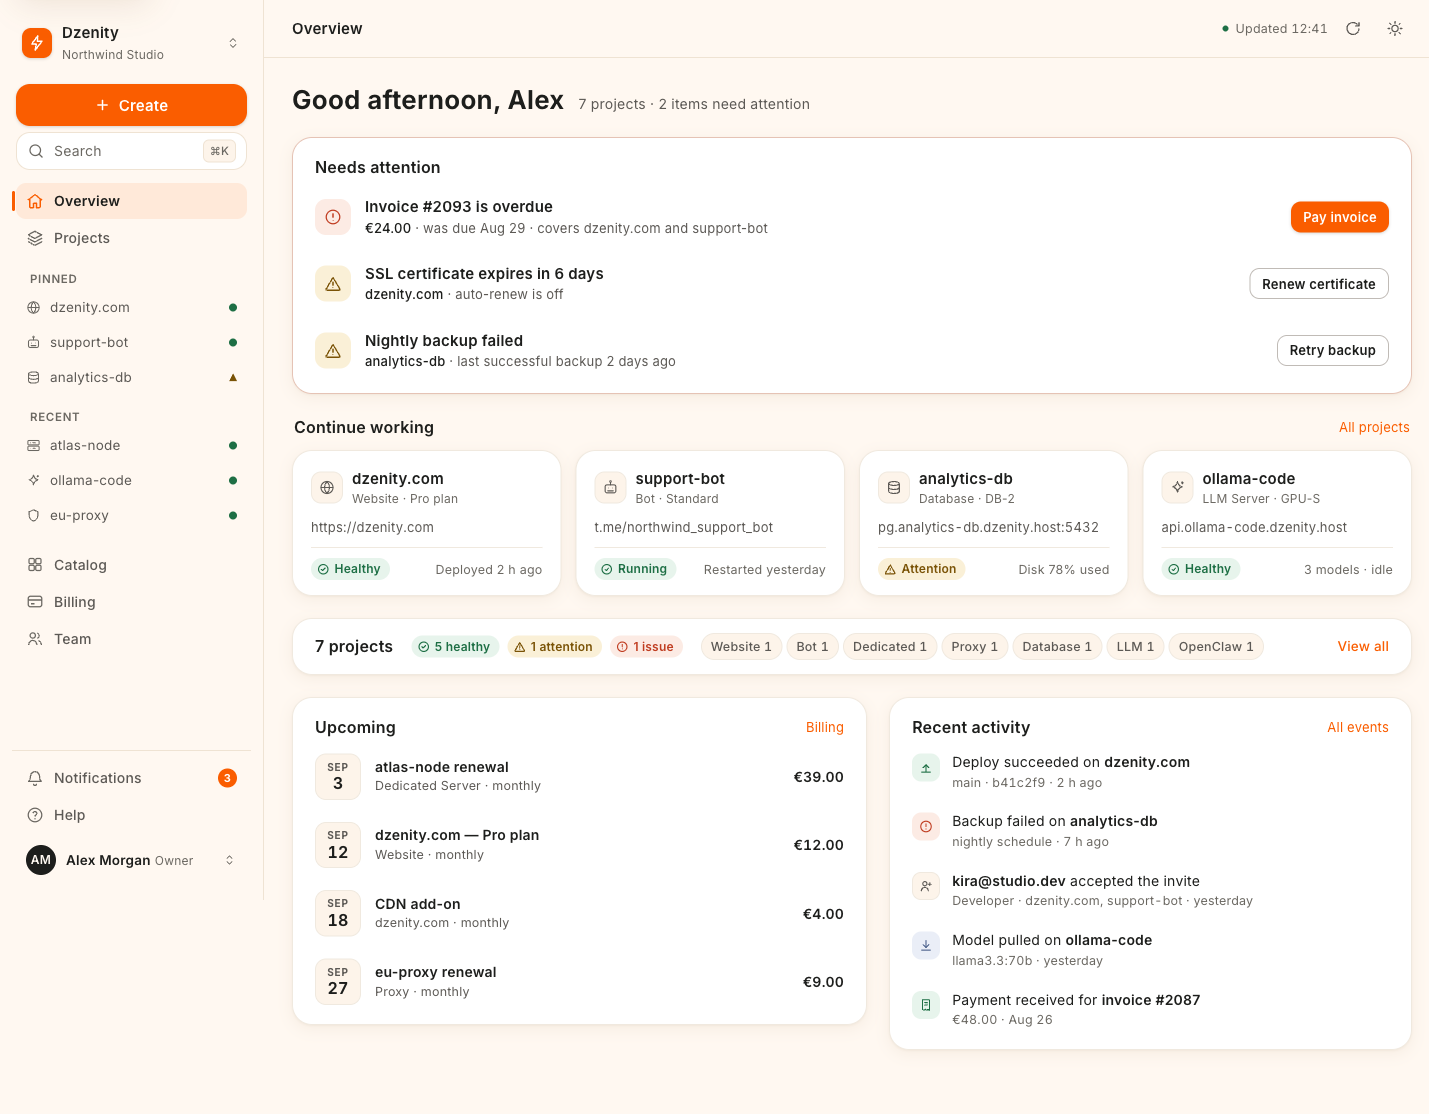Click the Dzenity lightning bolt logo
The height and width of the screenshot is (1114, 1429).
pyautogui.click(x=37, y=43)
